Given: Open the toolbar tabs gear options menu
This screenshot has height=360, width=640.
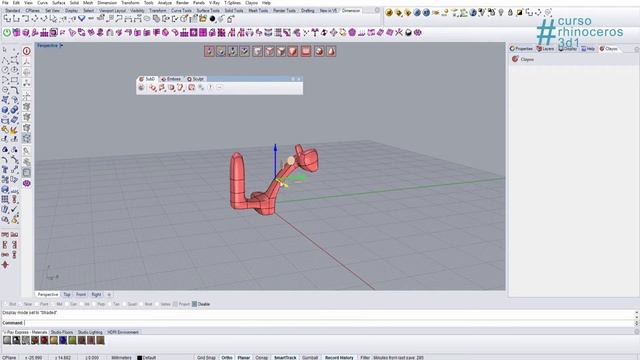Looking at the screenshot, I should click(377, 11).
